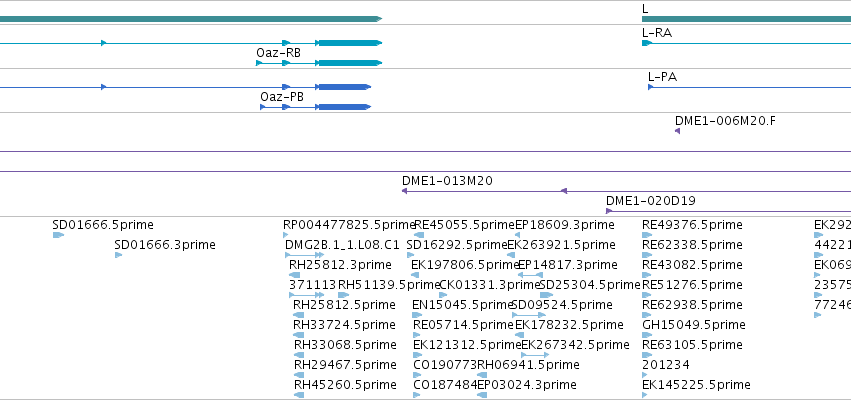Click the EP14817.3prime label
Screen dimensions: 851x400
point(568,265)
